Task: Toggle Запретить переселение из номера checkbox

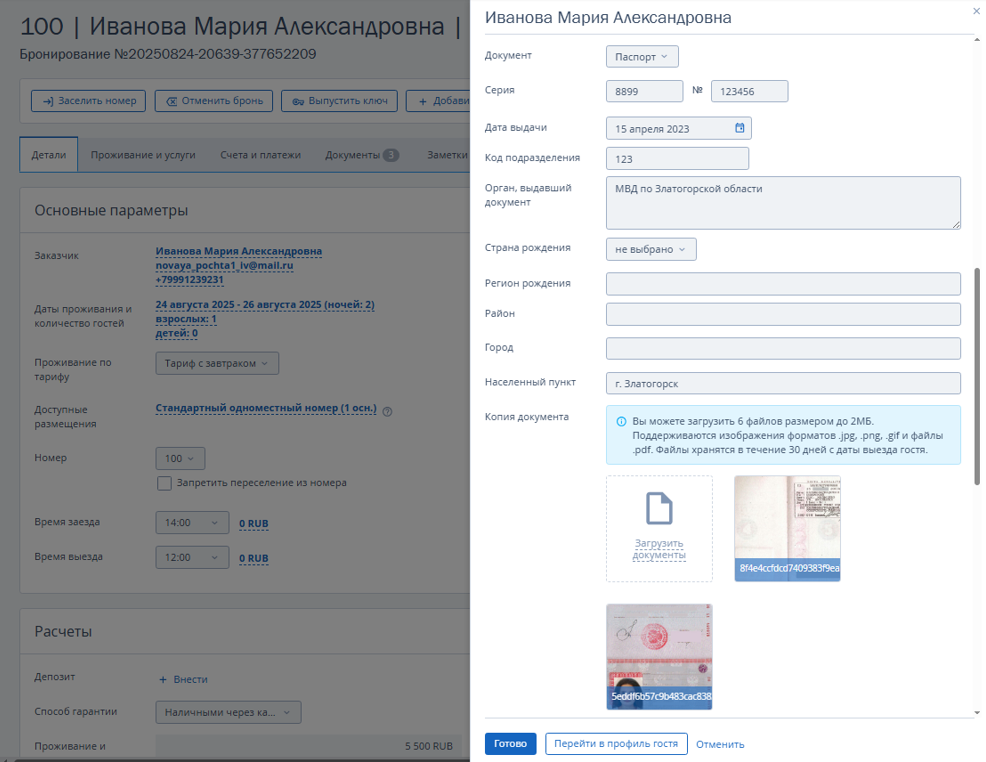Action: click(x=164, y=483)
